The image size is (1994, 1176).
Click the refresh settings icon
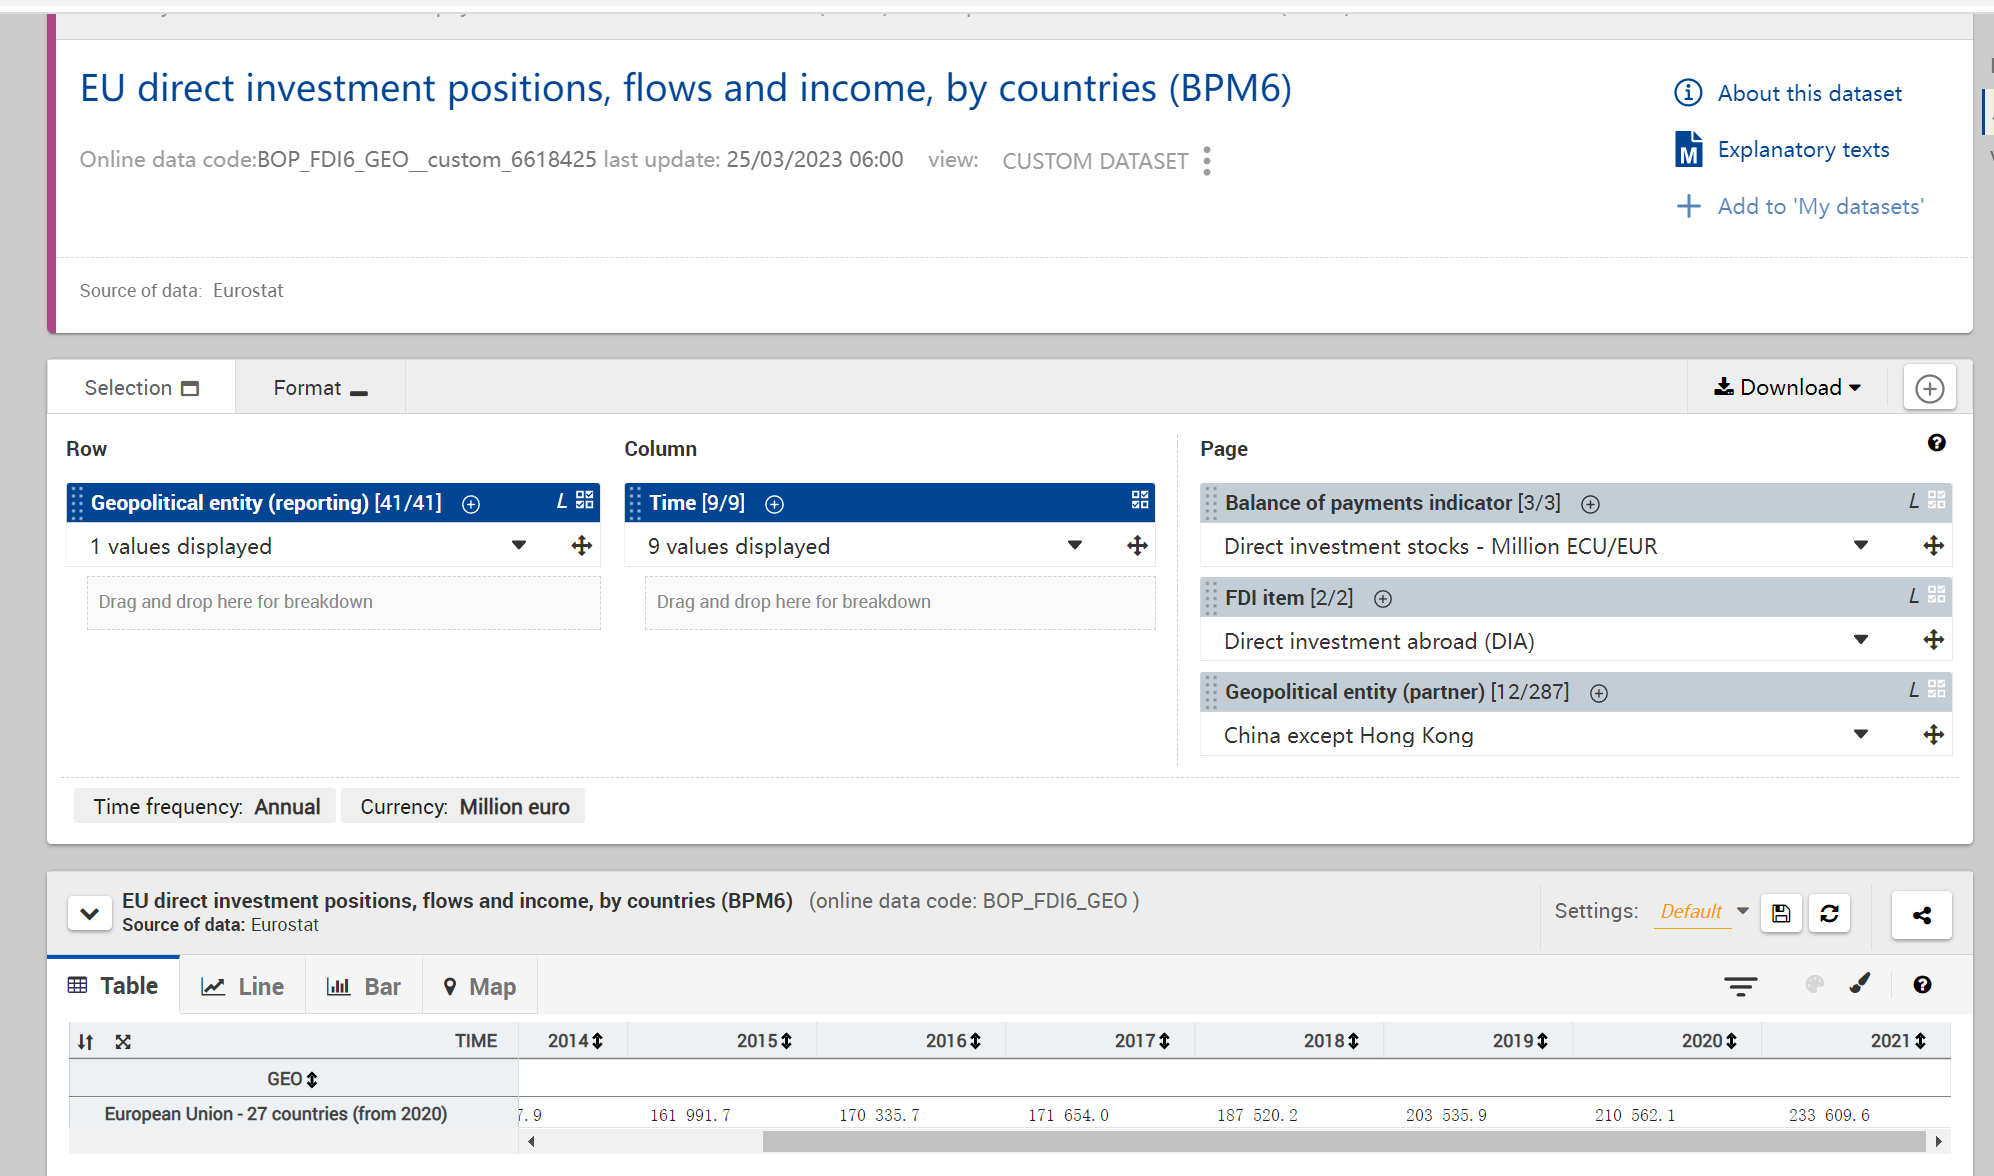point(1829,913)
